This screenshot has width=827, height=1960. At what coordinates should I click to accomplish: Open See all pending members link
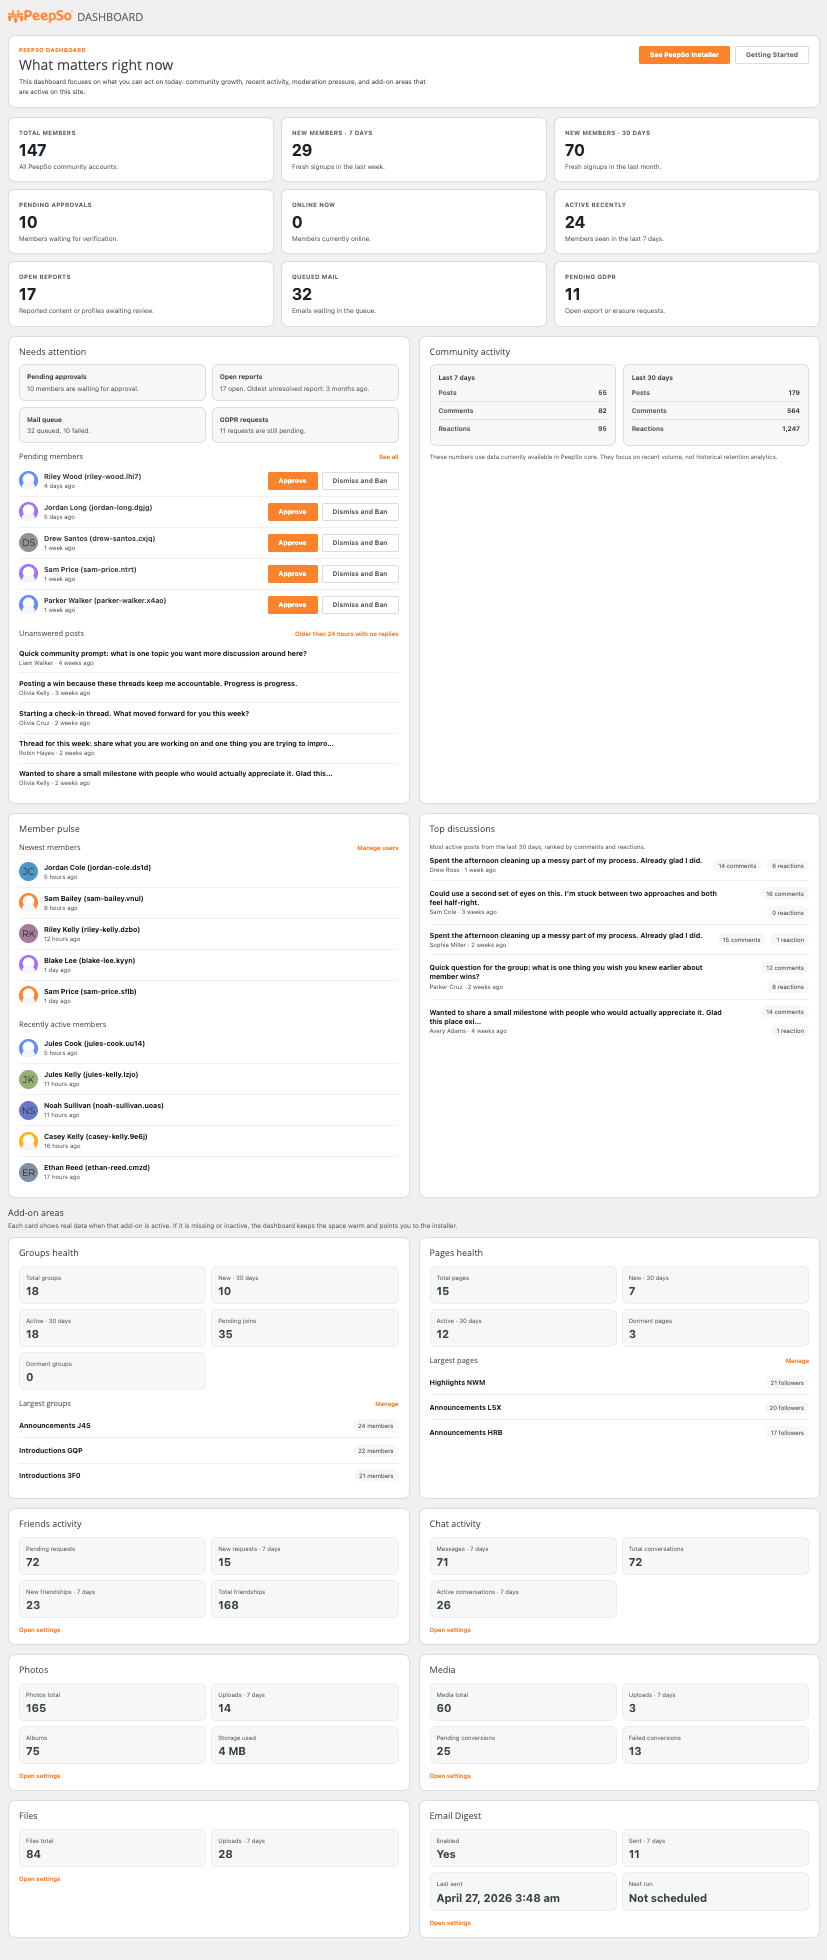coord(388,457)
